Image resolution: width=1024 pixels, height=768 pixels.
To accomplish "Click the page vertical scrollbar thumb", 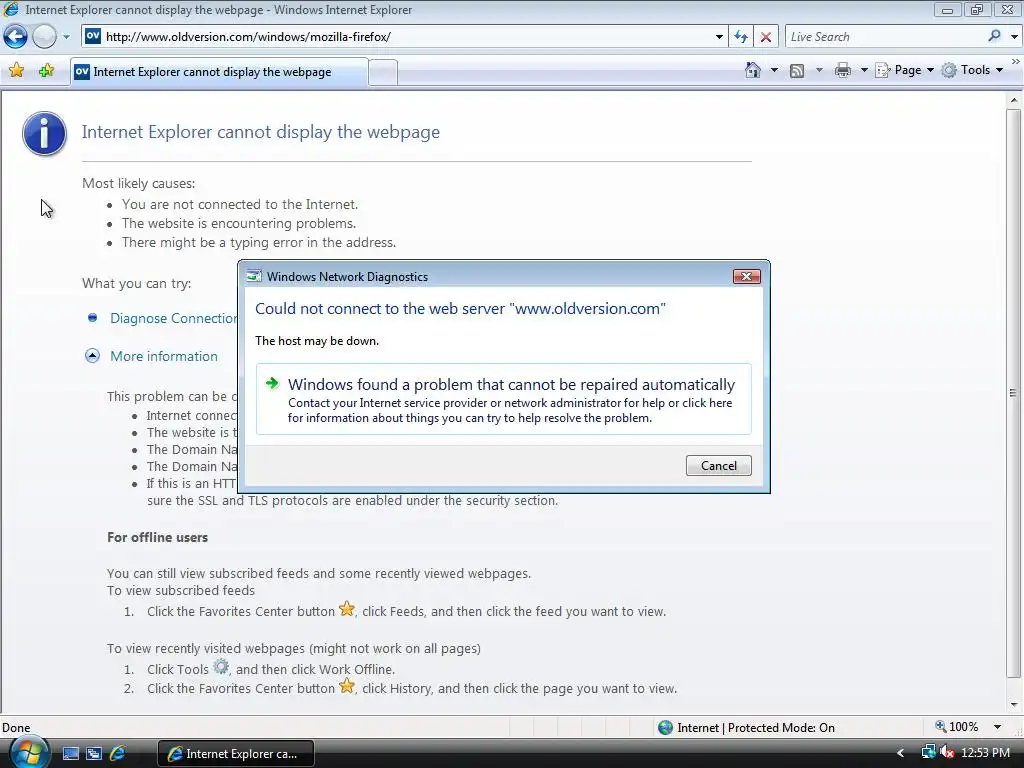I will (1014, 394).
